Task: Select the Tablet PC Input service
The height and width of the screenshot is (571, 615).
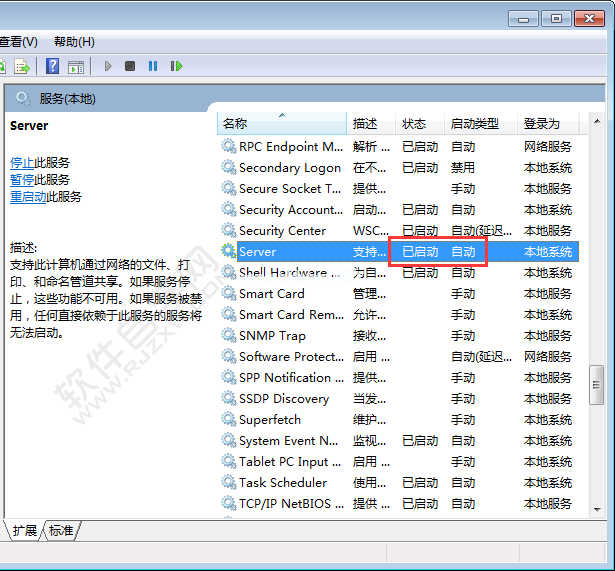Action: point(398,461)
